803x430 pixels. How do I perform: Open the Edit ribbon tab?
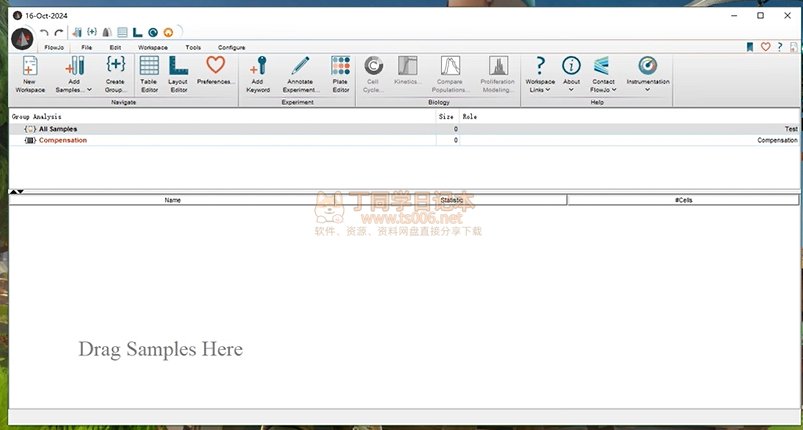click(x=115, y=47)
